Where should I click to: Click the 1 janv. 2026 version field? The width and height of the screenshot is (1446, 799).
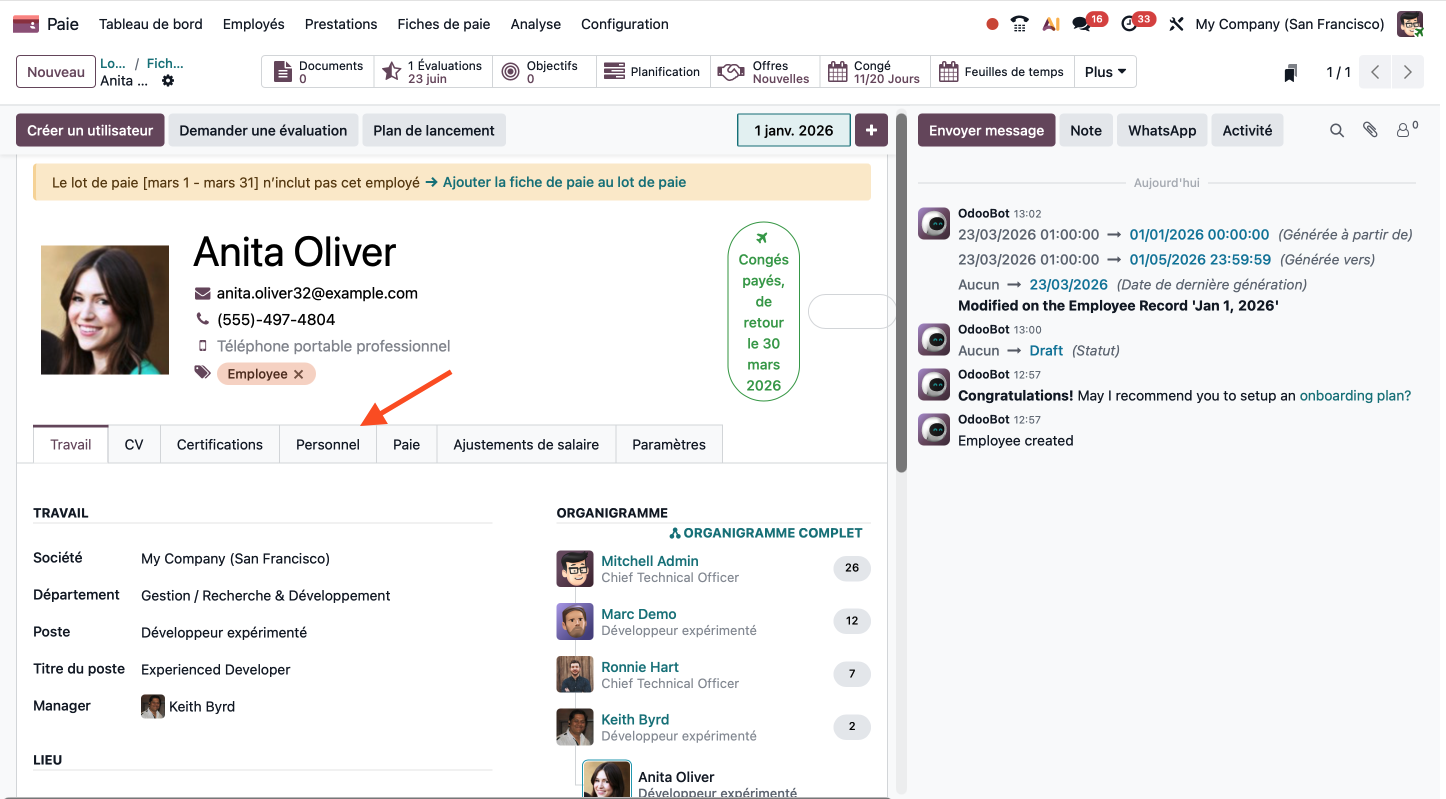[x=794, y=130]
